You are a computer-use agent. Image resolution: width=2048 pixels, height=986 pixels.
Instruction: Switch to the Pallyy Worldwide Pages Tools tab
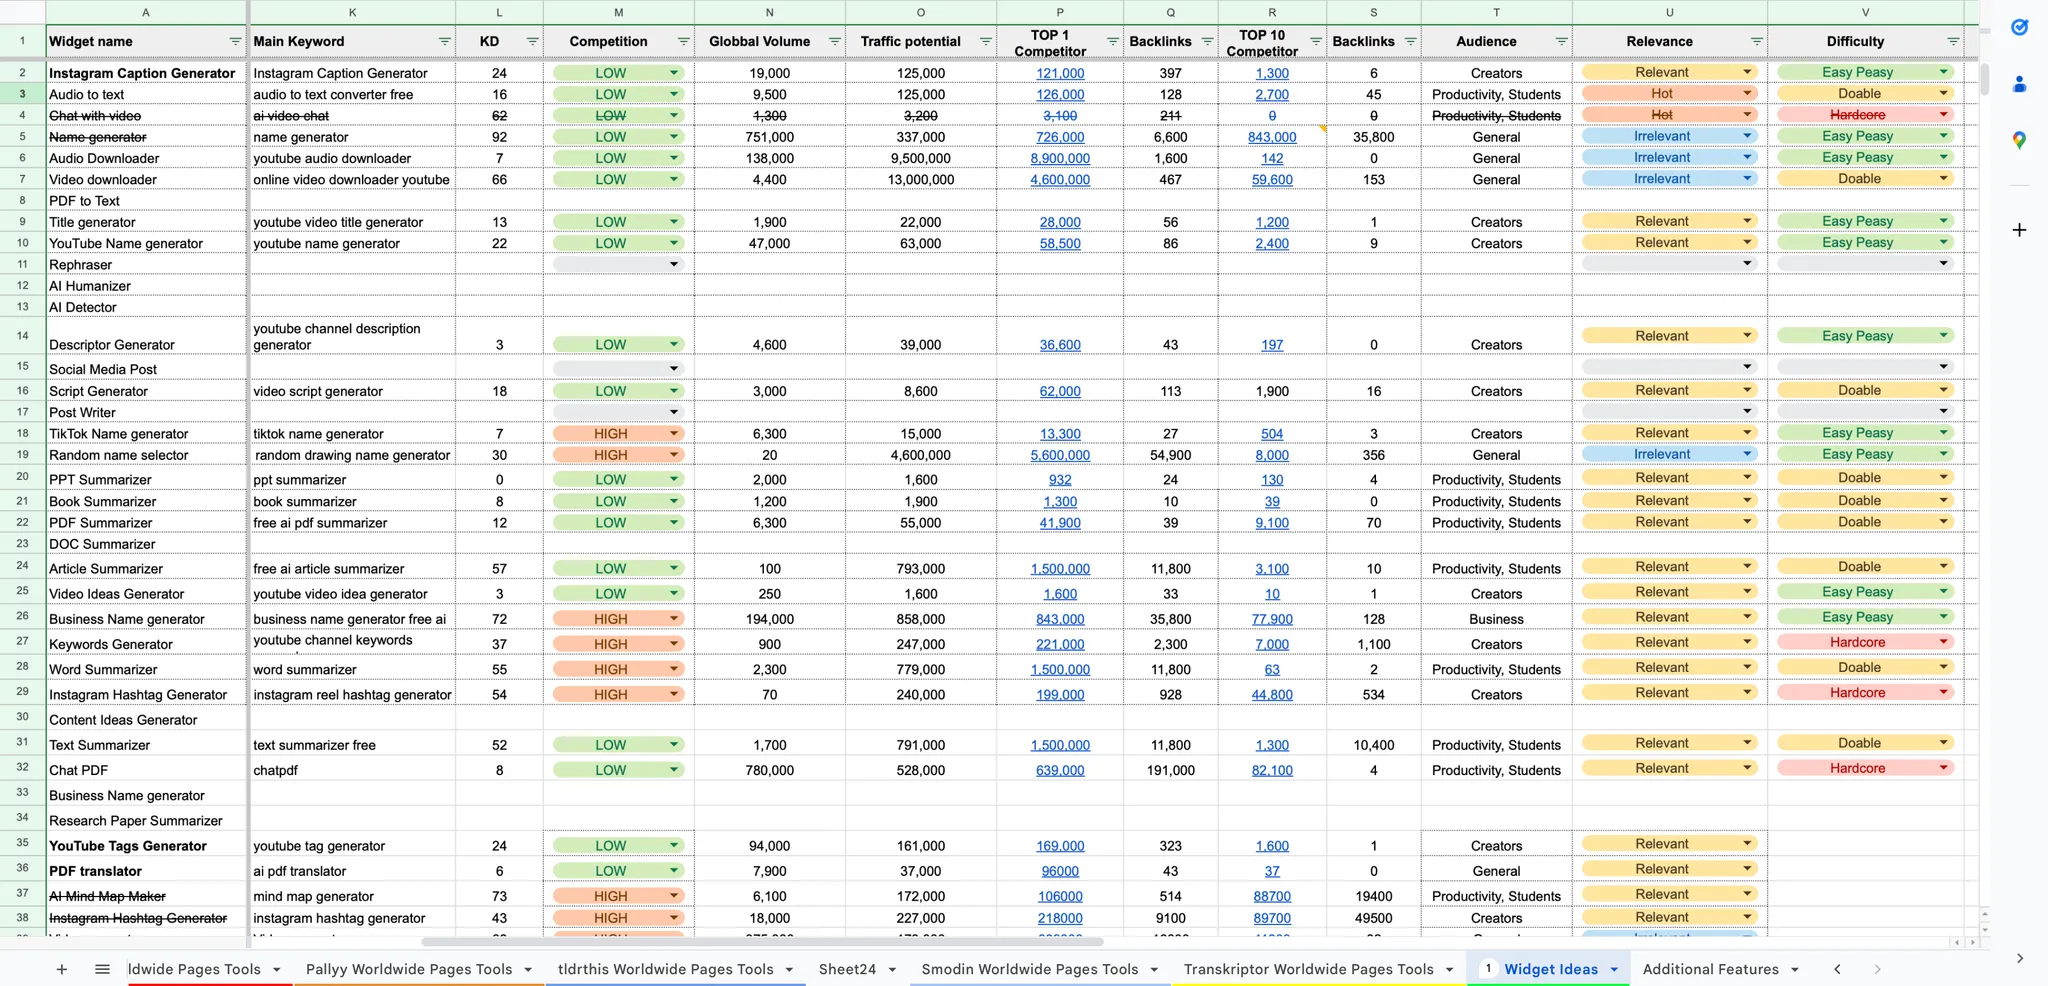409,969
